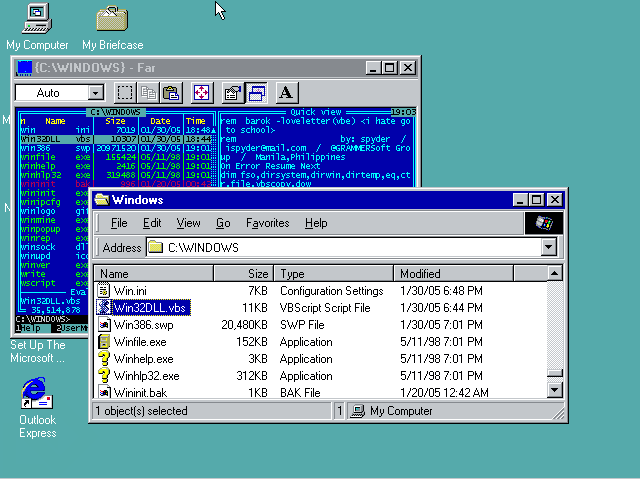Image resolution: width=640 pixels, height=480 pixels.
Task: Maximize the Far window
Action: (x=390, y=68)
